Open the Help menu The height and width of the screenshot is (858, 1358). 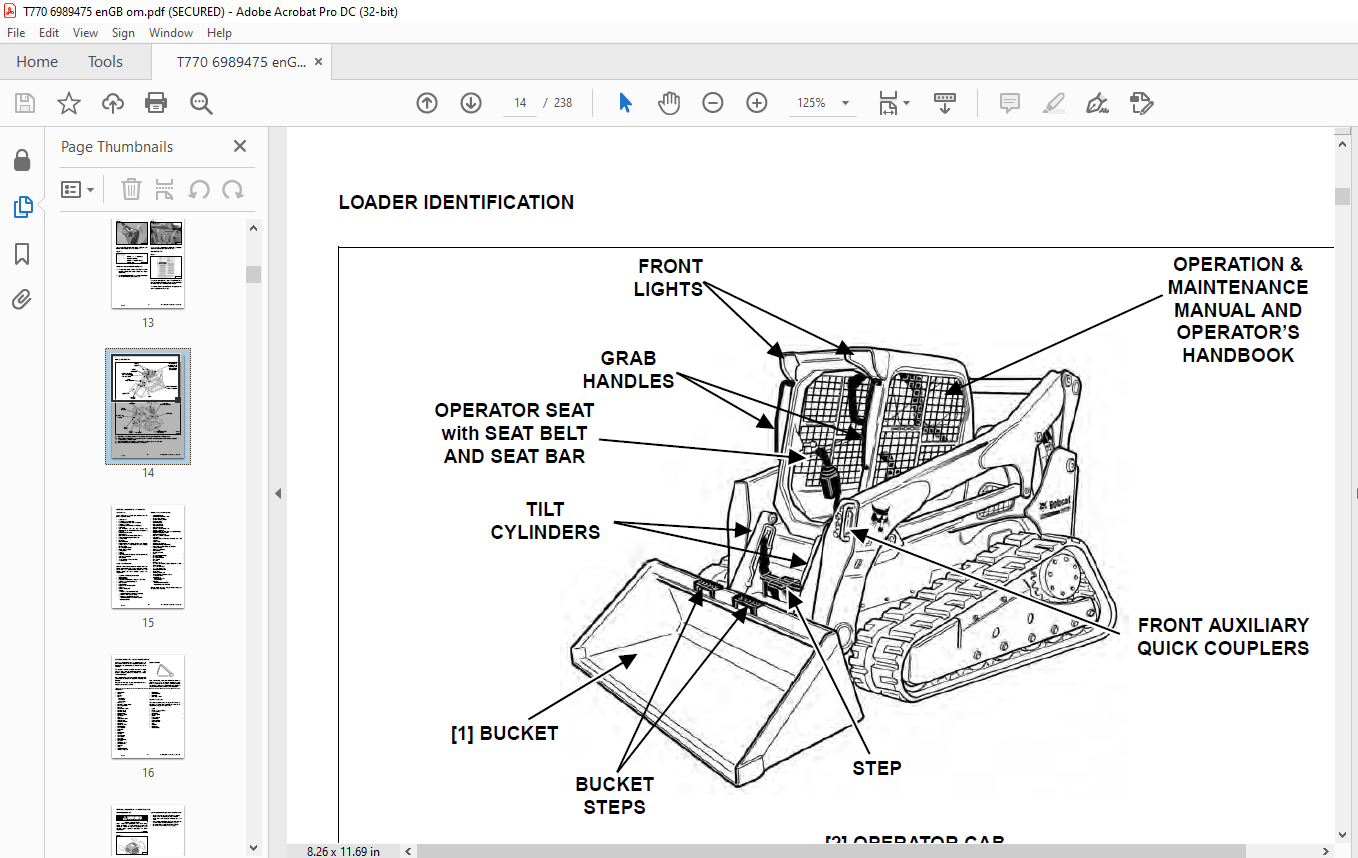pyautogui.click(x=219, y=33)
